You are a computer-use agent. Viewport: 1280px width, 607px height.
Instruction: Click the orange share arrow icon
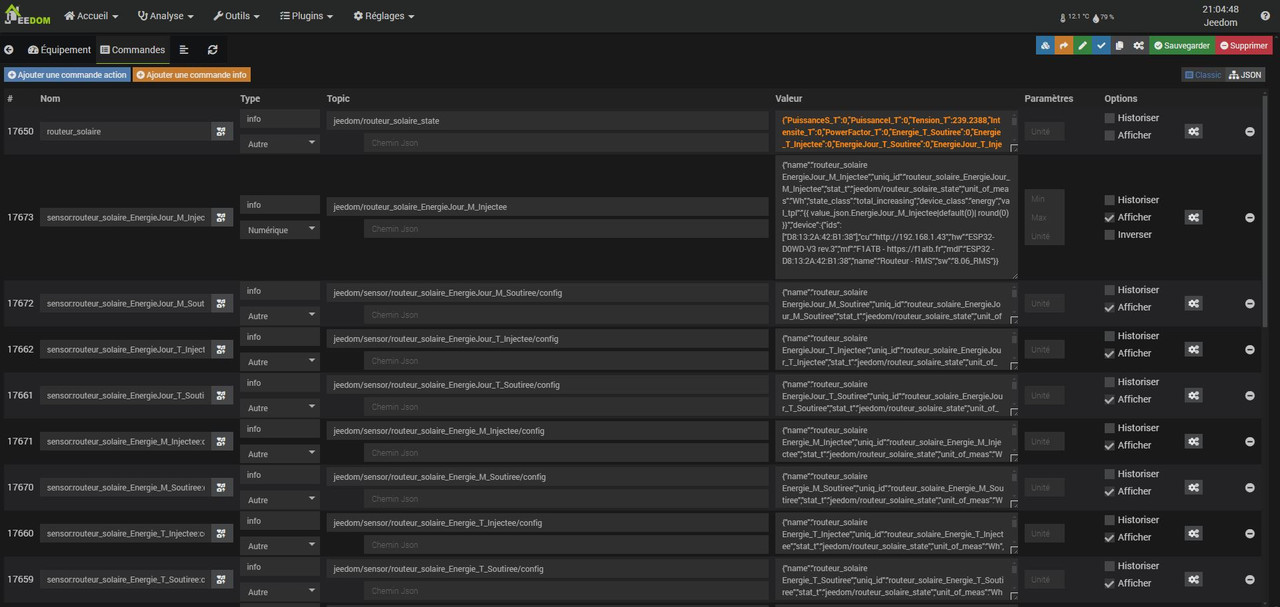tap(1064, 46)
